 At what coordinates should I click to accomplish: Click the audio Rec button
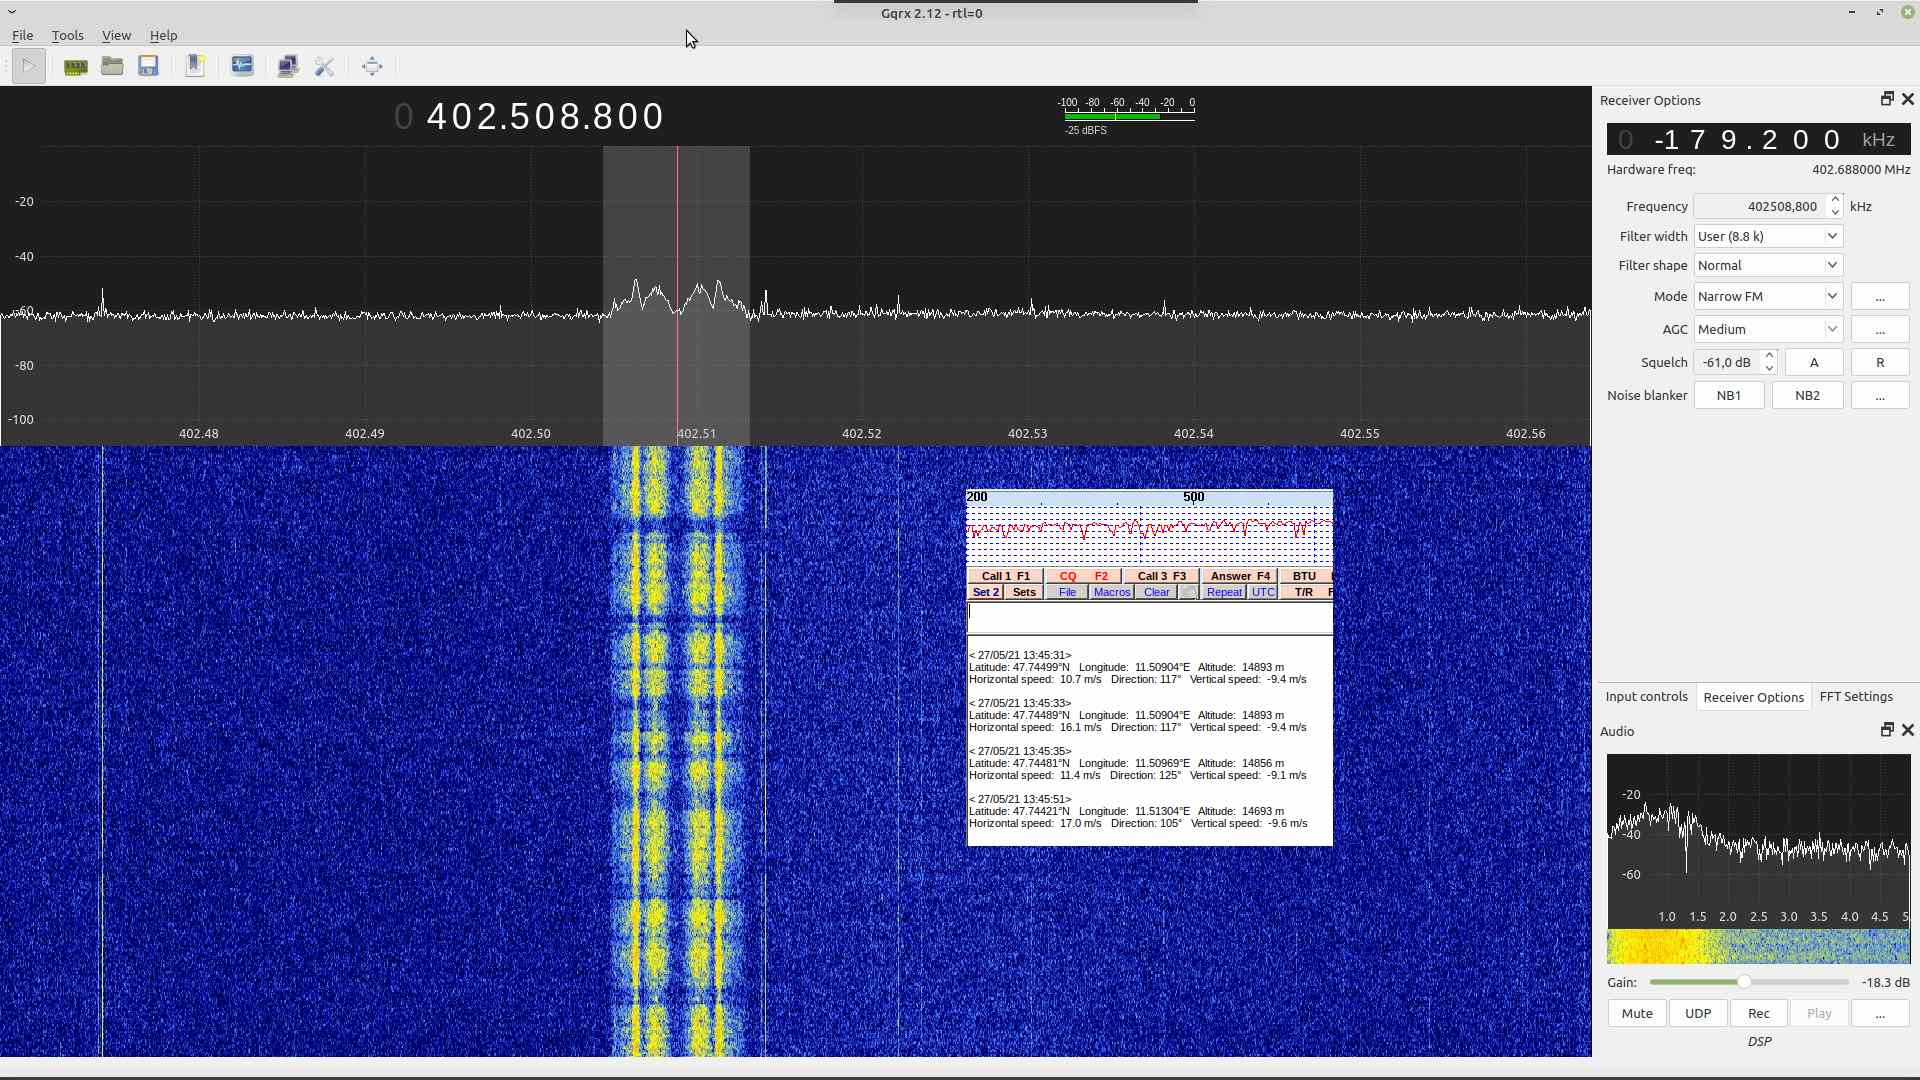coord(1758,1014)
